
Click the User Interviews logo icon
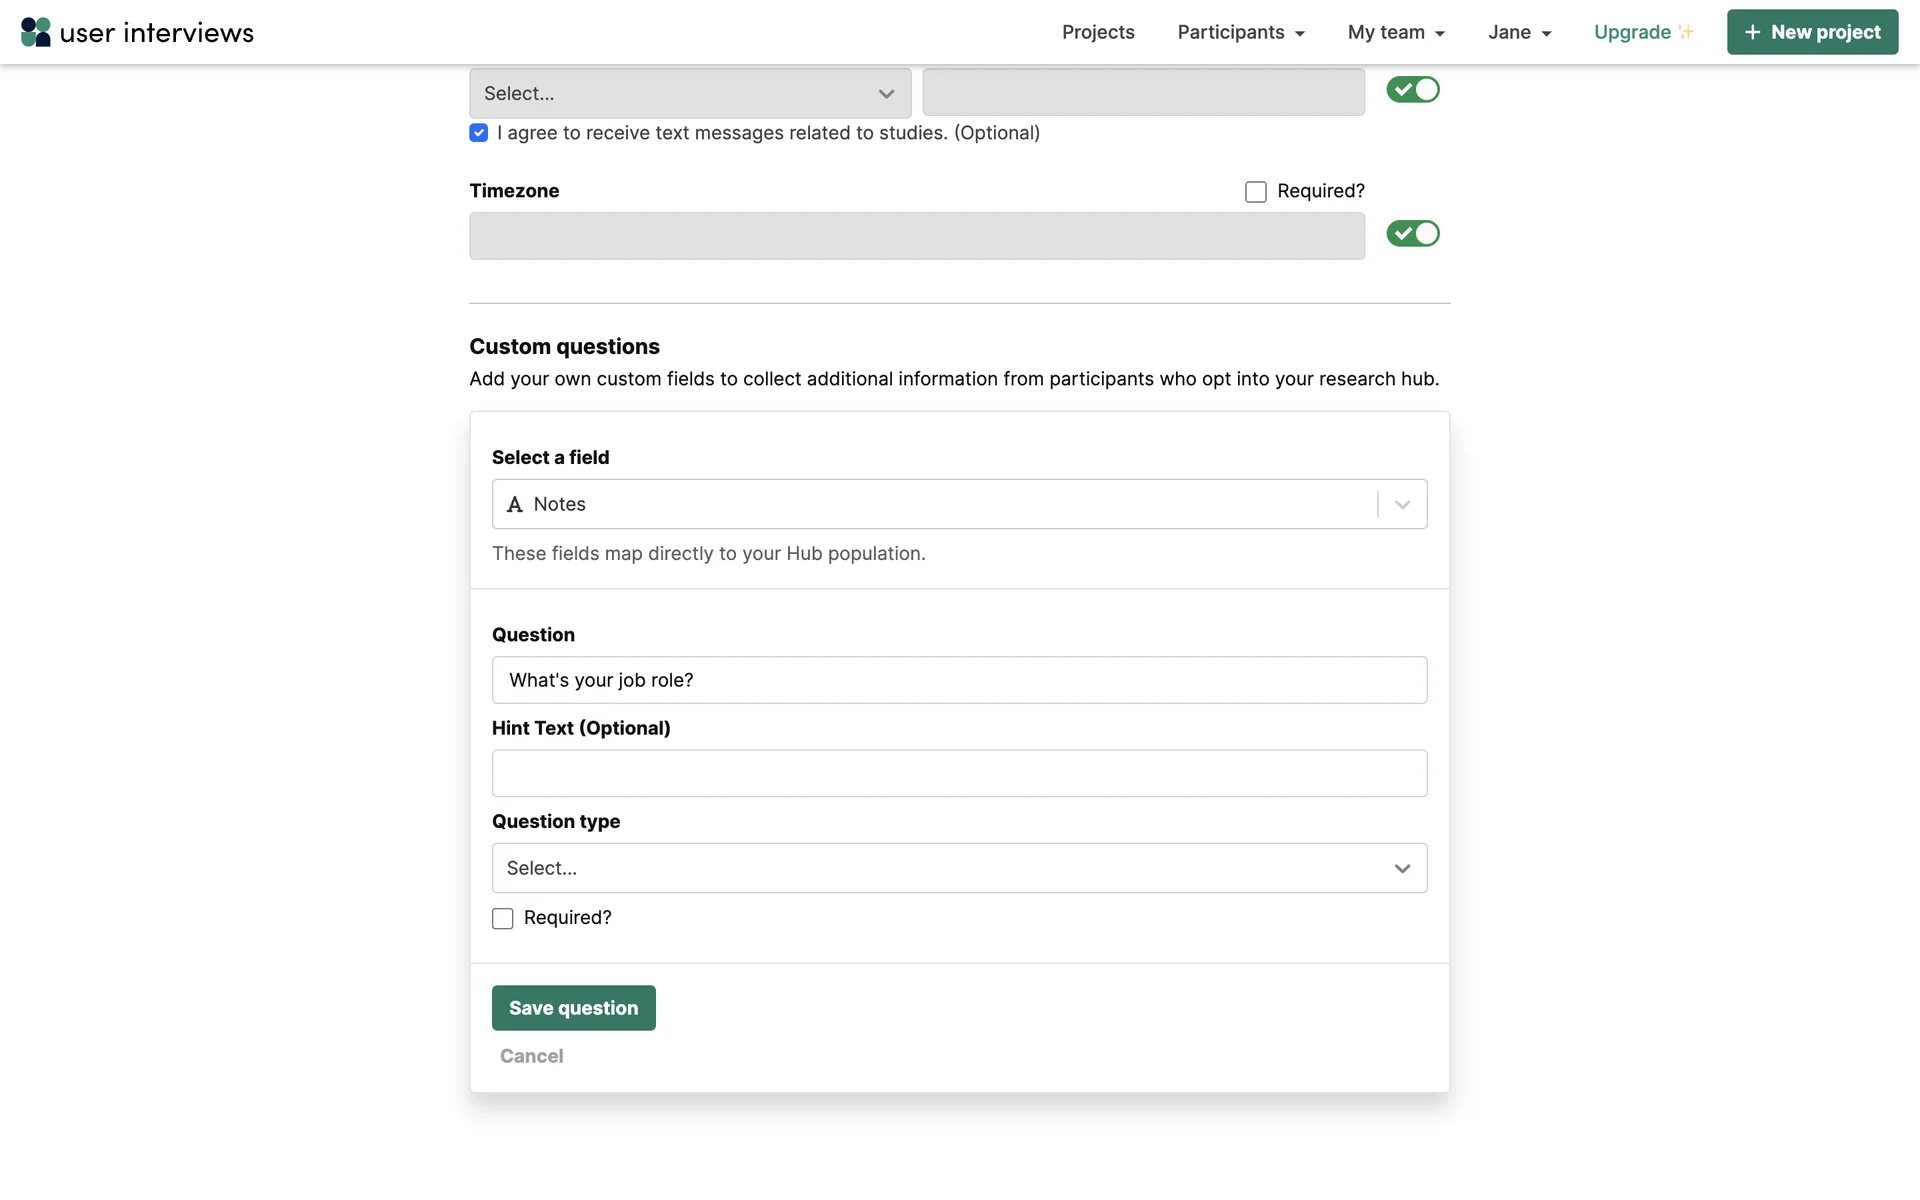(x=36, y=32)
